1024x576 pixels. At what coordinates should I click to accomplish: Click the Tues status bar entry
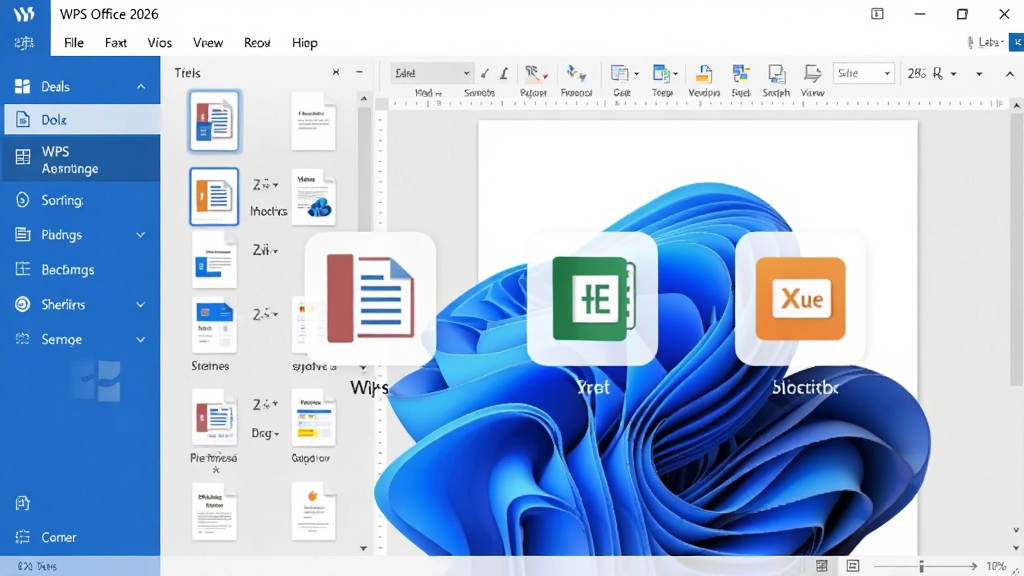point(37,566)
